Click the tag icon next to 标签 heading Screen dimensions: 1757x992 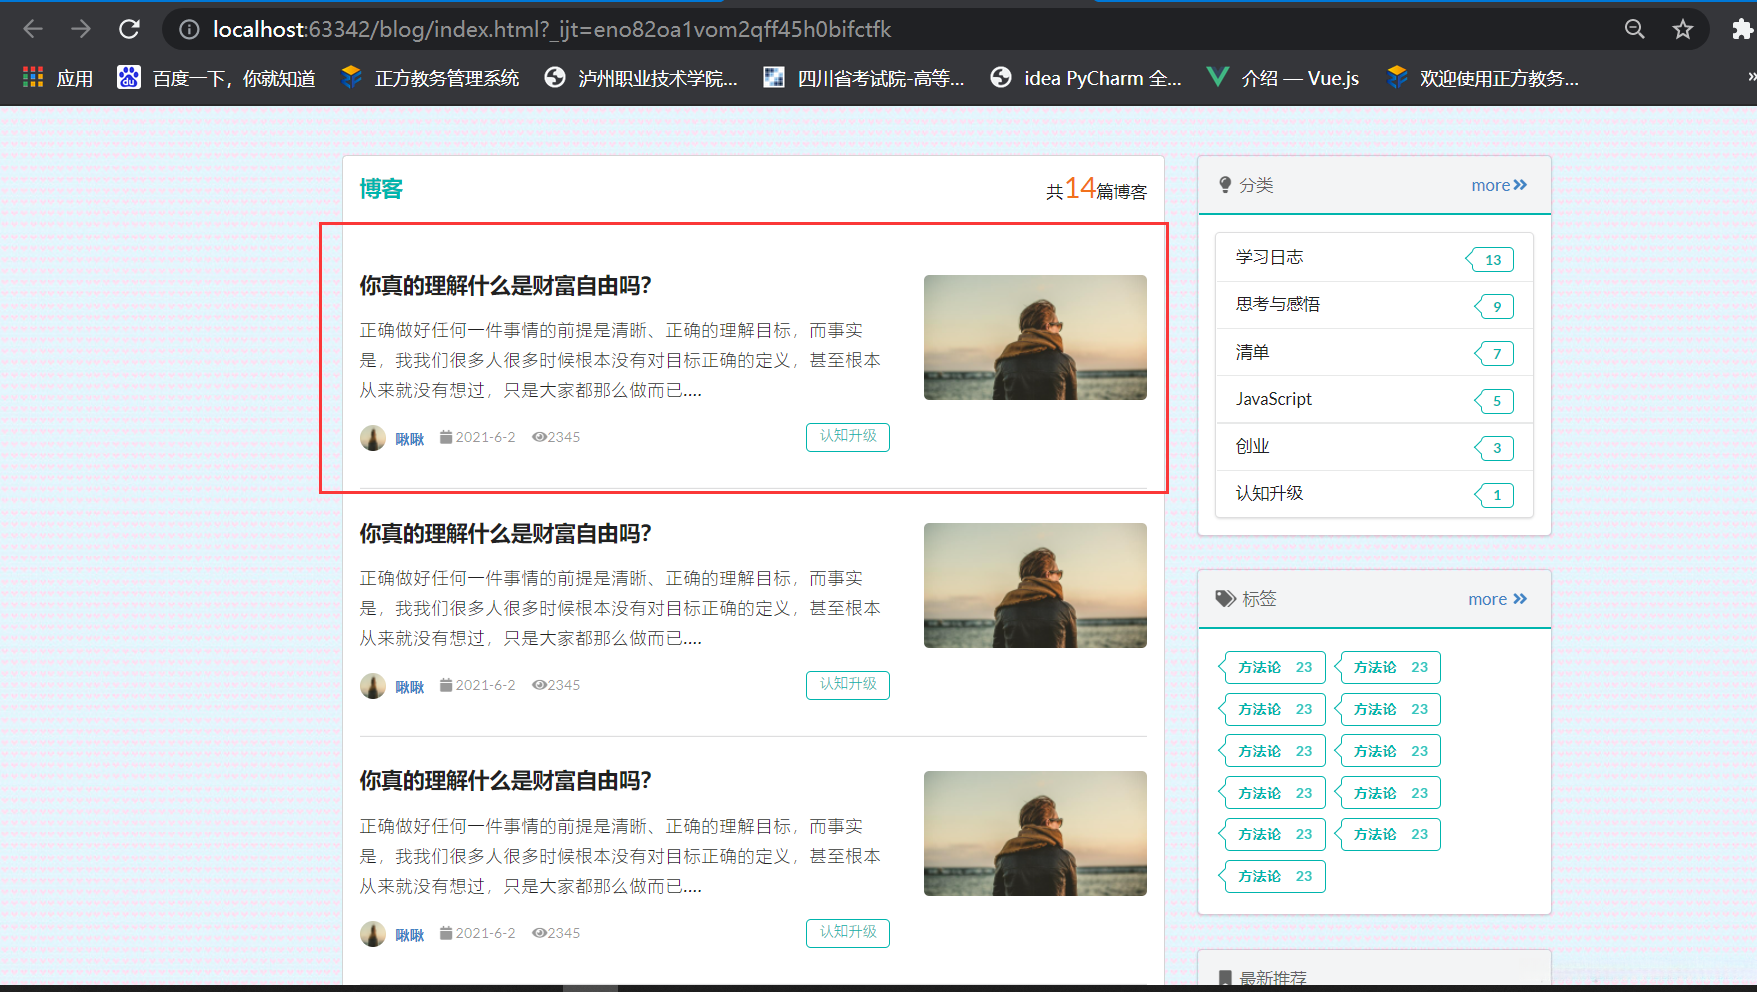(1225, 598)
